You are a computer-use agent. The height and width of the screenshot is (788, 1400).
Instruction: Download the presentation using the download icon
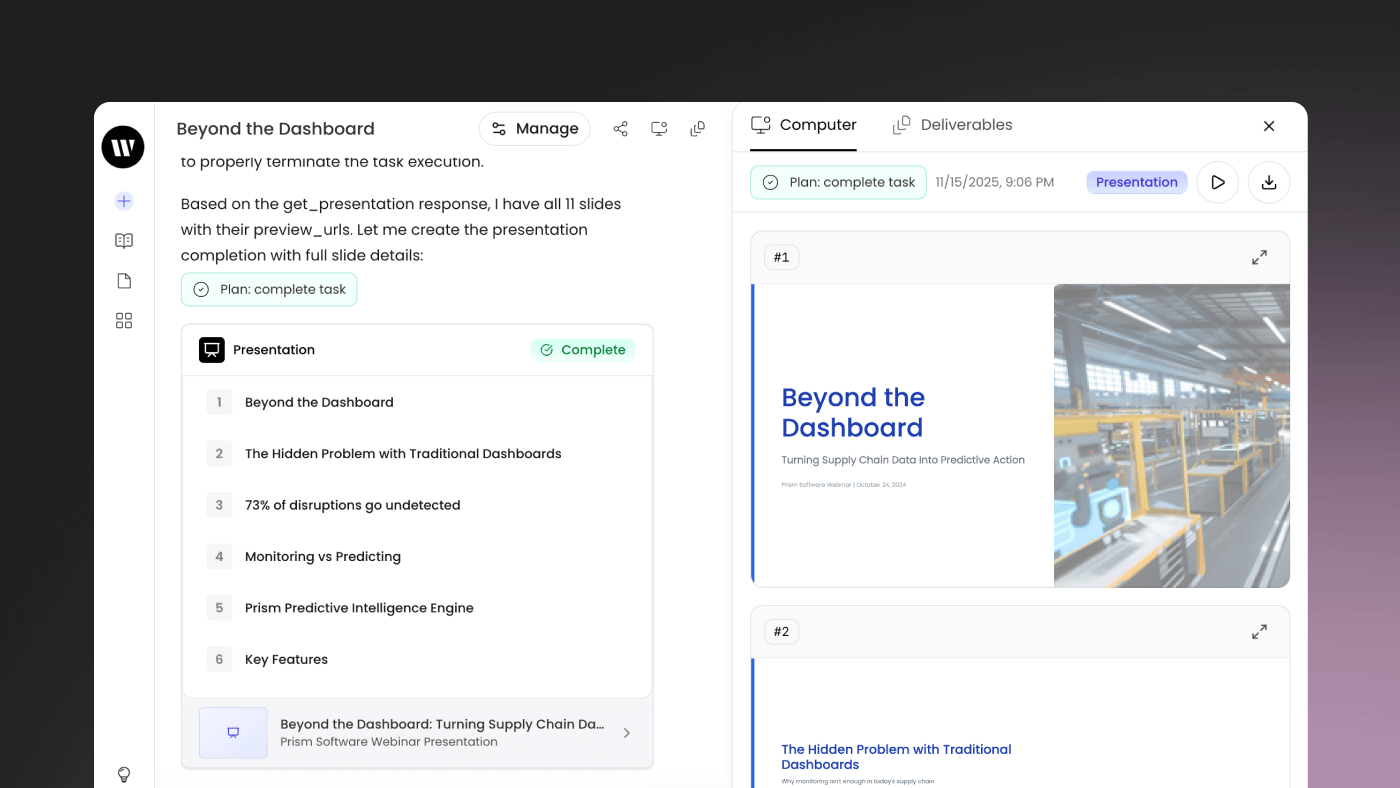pyautogui.click(x=1269, y=183)
